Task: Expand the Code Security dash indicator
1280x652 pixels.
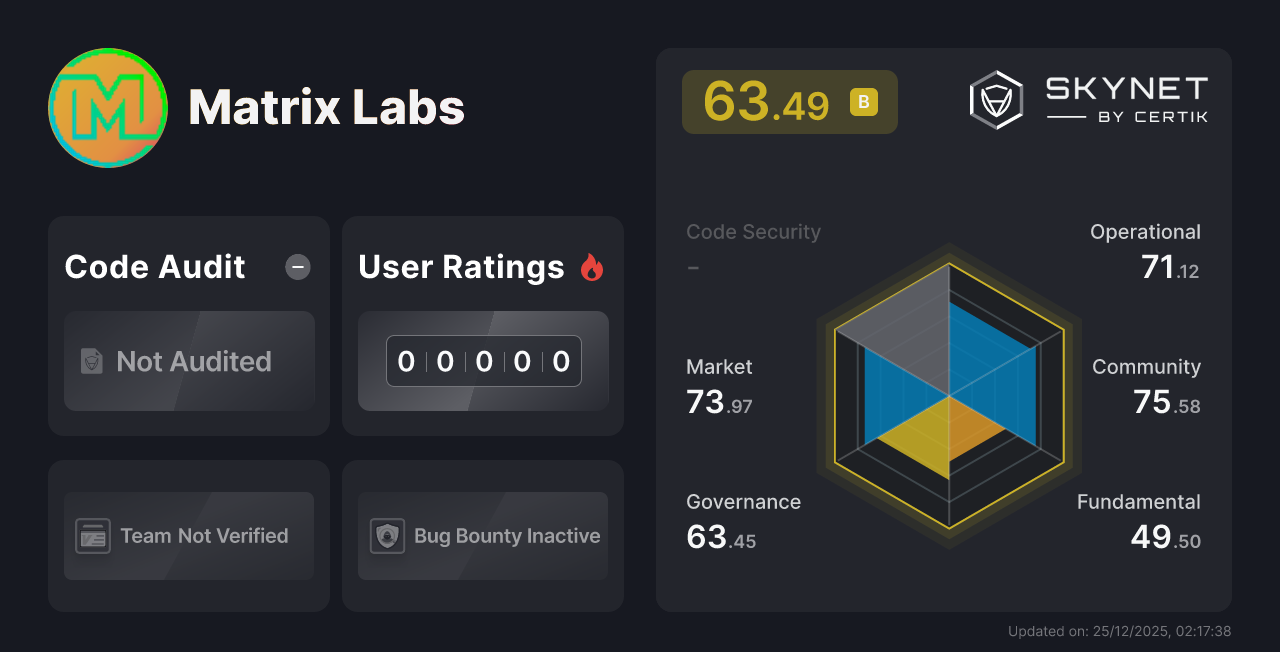Action: click(x=693, y=268)
